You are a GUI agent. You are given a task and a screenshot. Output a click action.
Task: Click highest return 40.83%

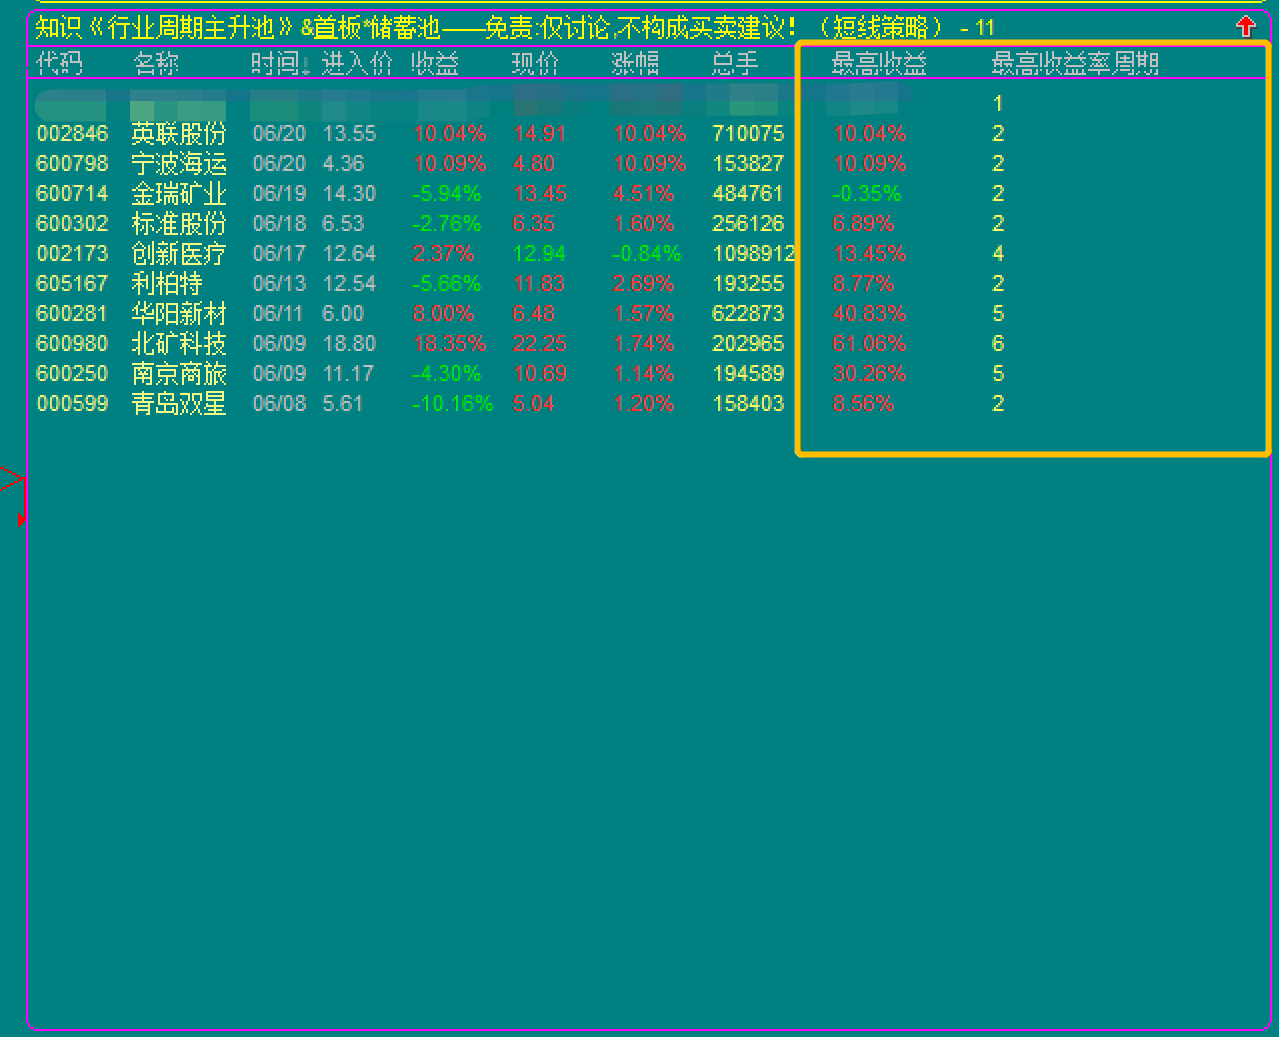coord(869,314)
